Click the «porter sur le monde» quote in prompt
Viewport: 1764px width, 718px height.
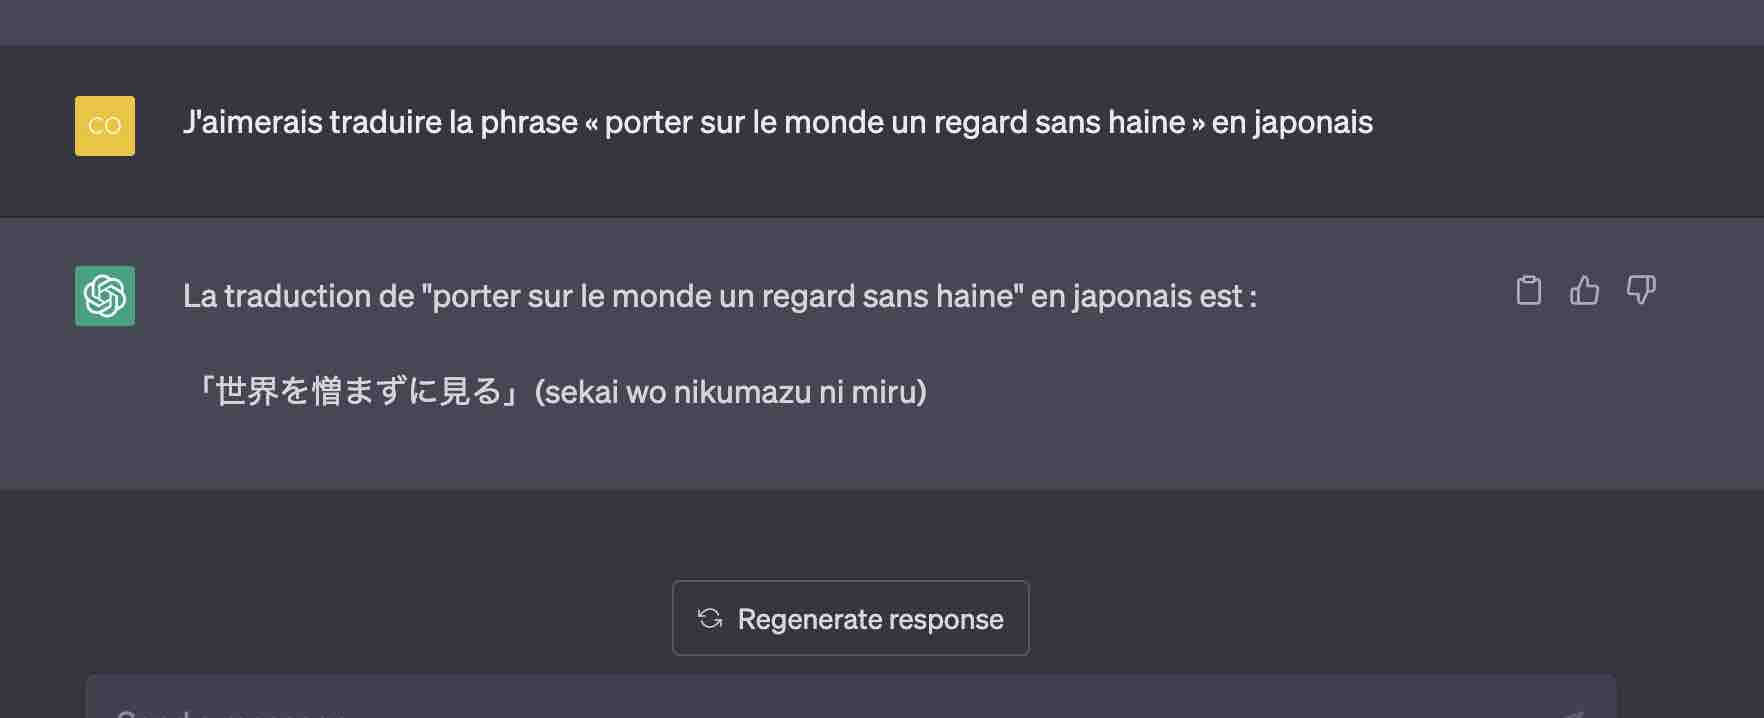(895, 123)
